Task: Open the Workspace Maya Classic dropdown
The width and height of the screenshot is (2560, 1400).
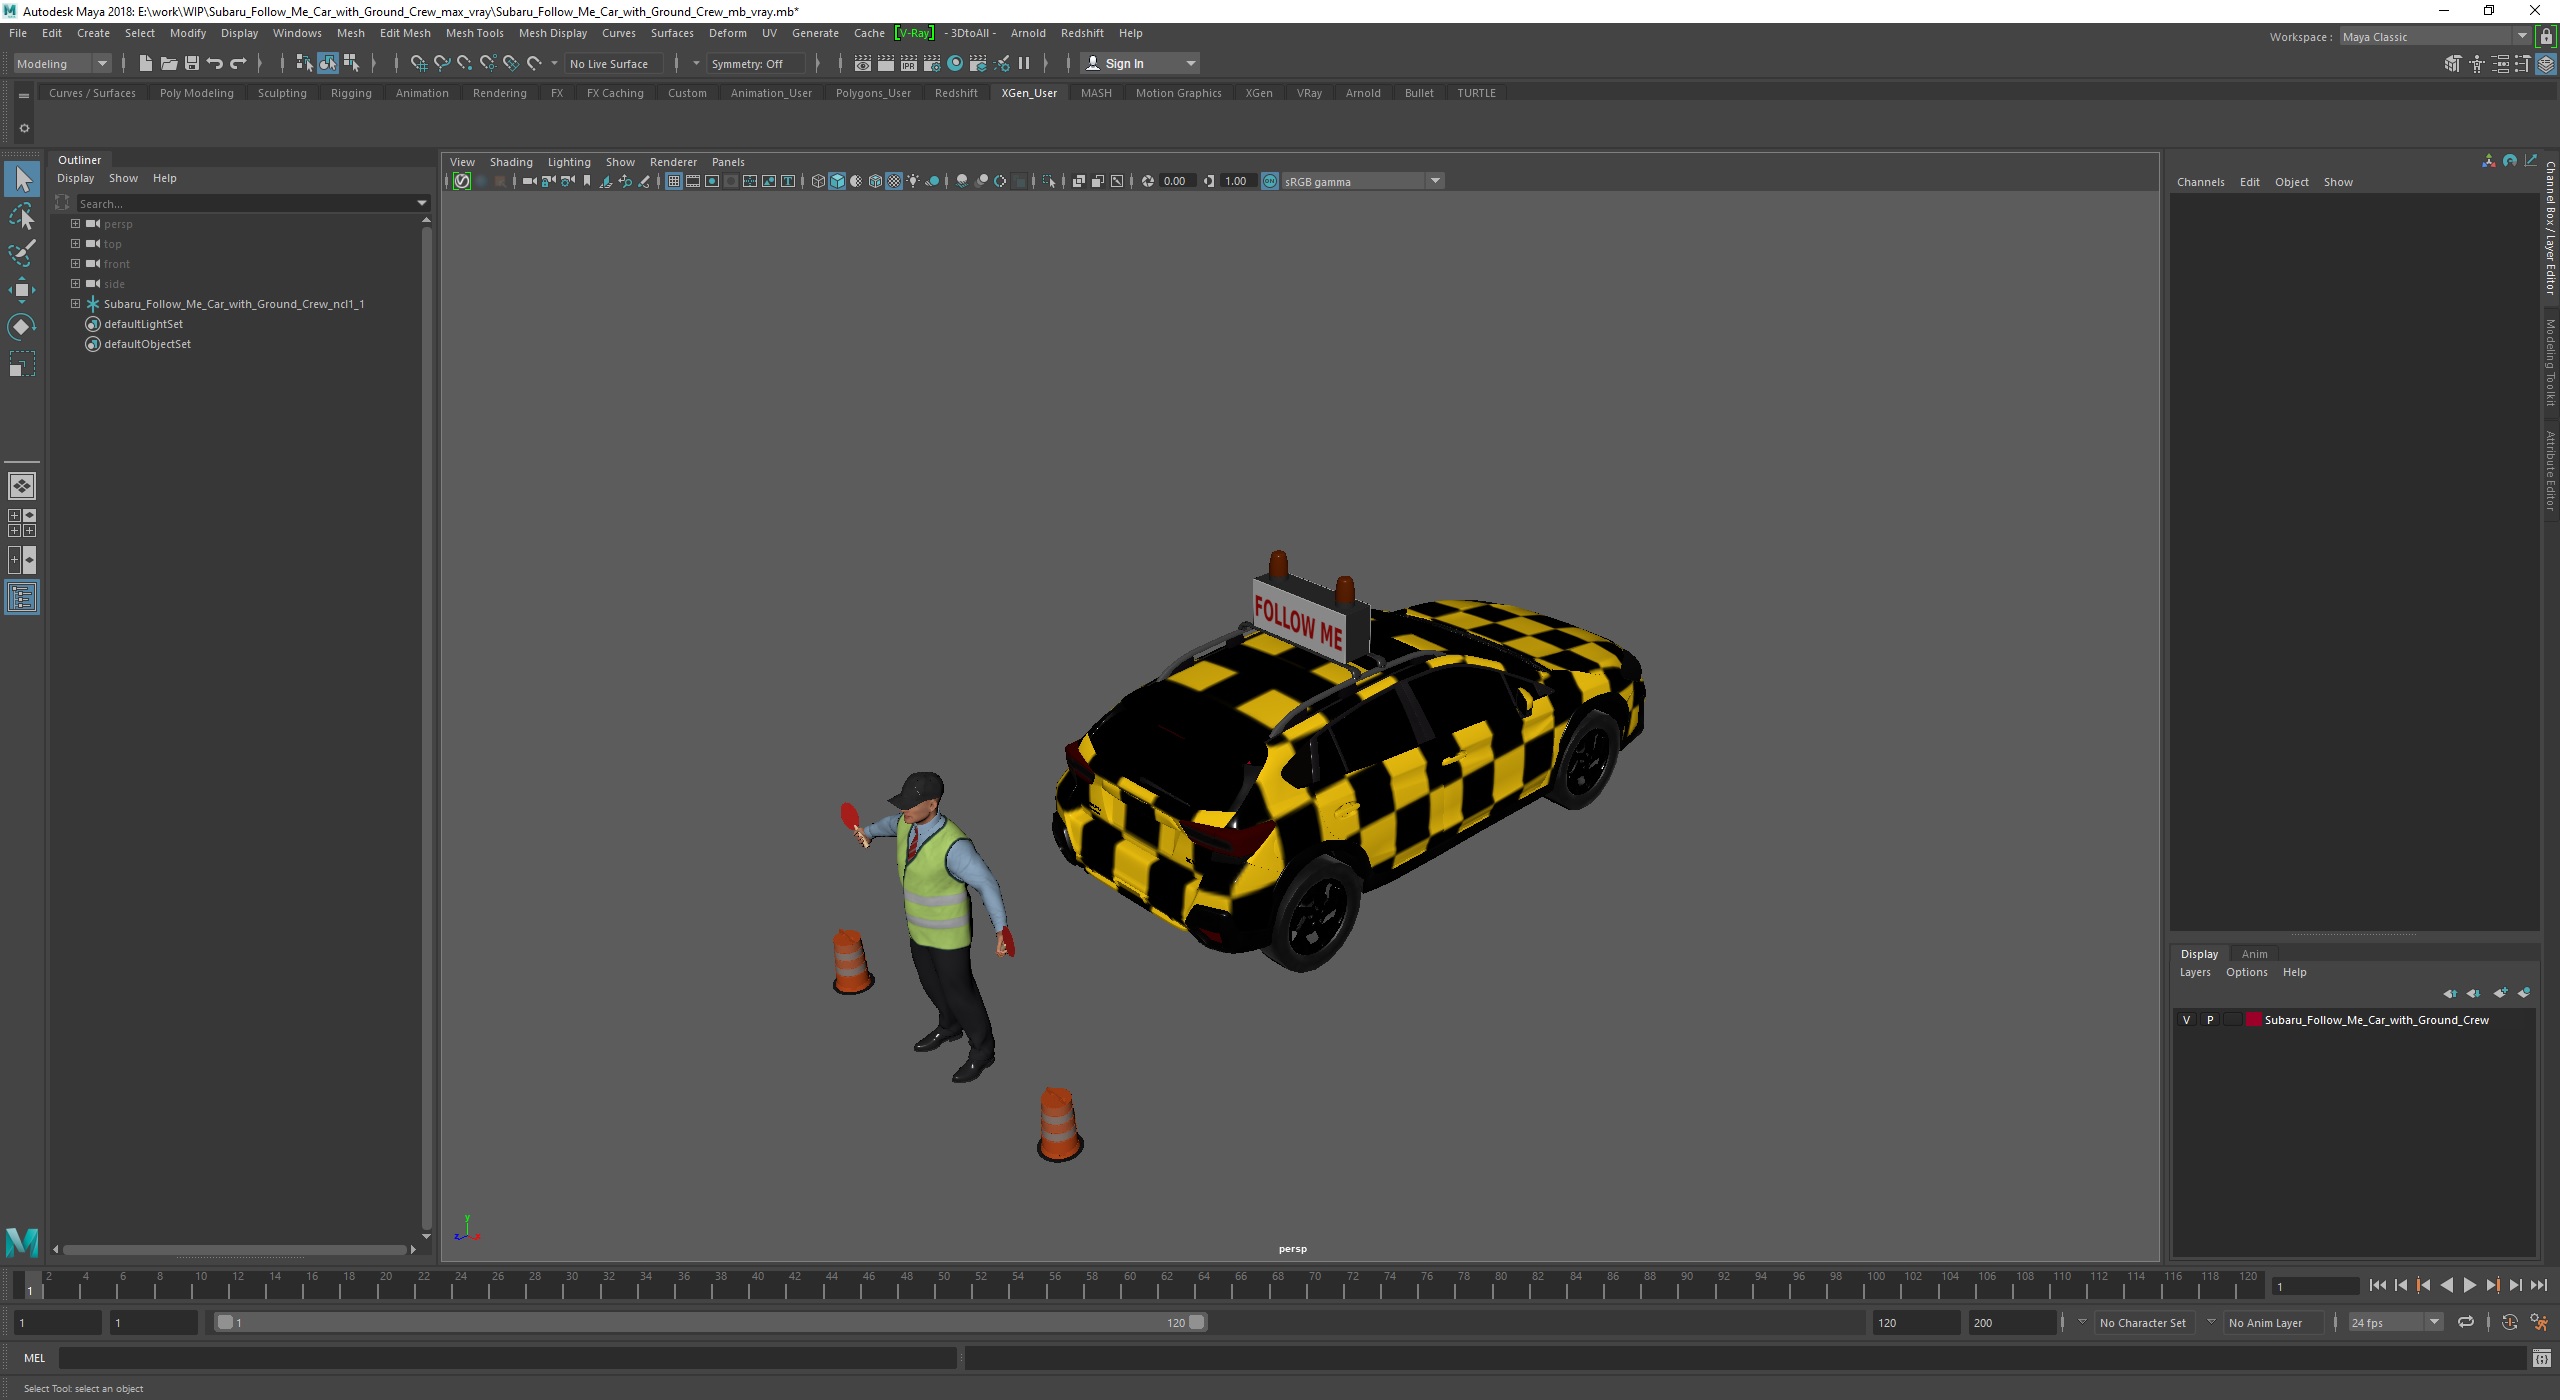Action: [2434, 37]
